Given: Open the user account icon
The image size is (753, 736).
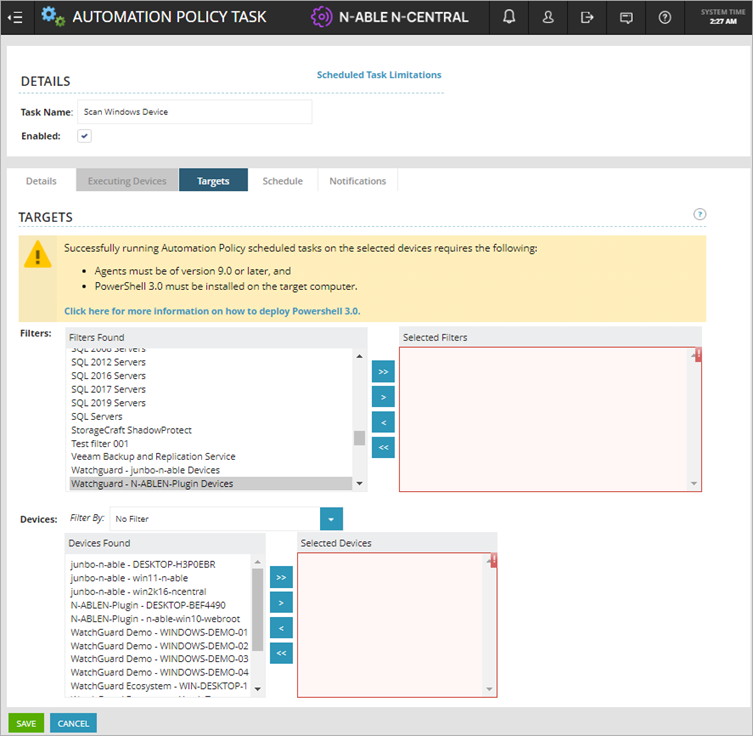Looking at the screenshot, I should 548,17.
